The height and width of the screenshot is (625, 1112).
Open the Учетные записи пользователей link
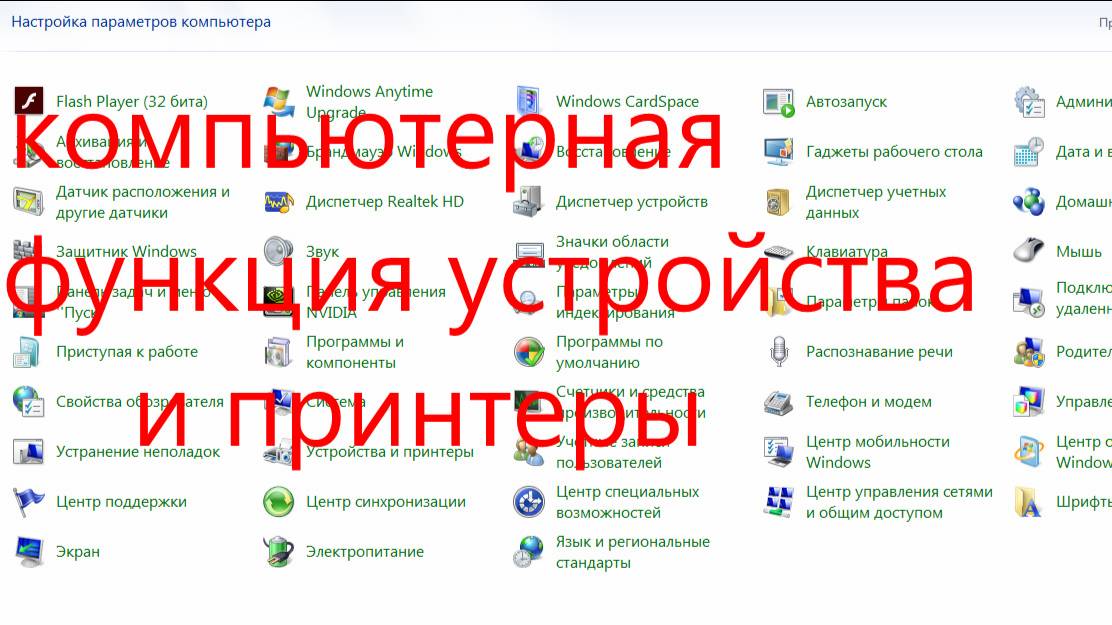(x=613, y=452)
